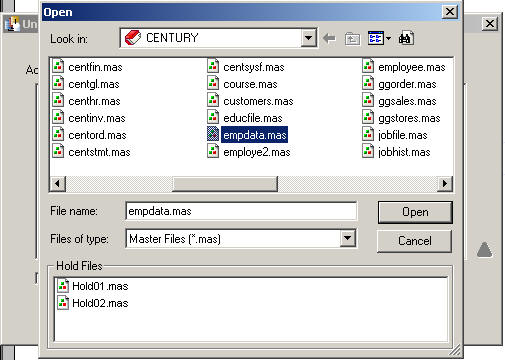
Task: Select centsysf.mas file icon
Action: (x=213, y=66)
